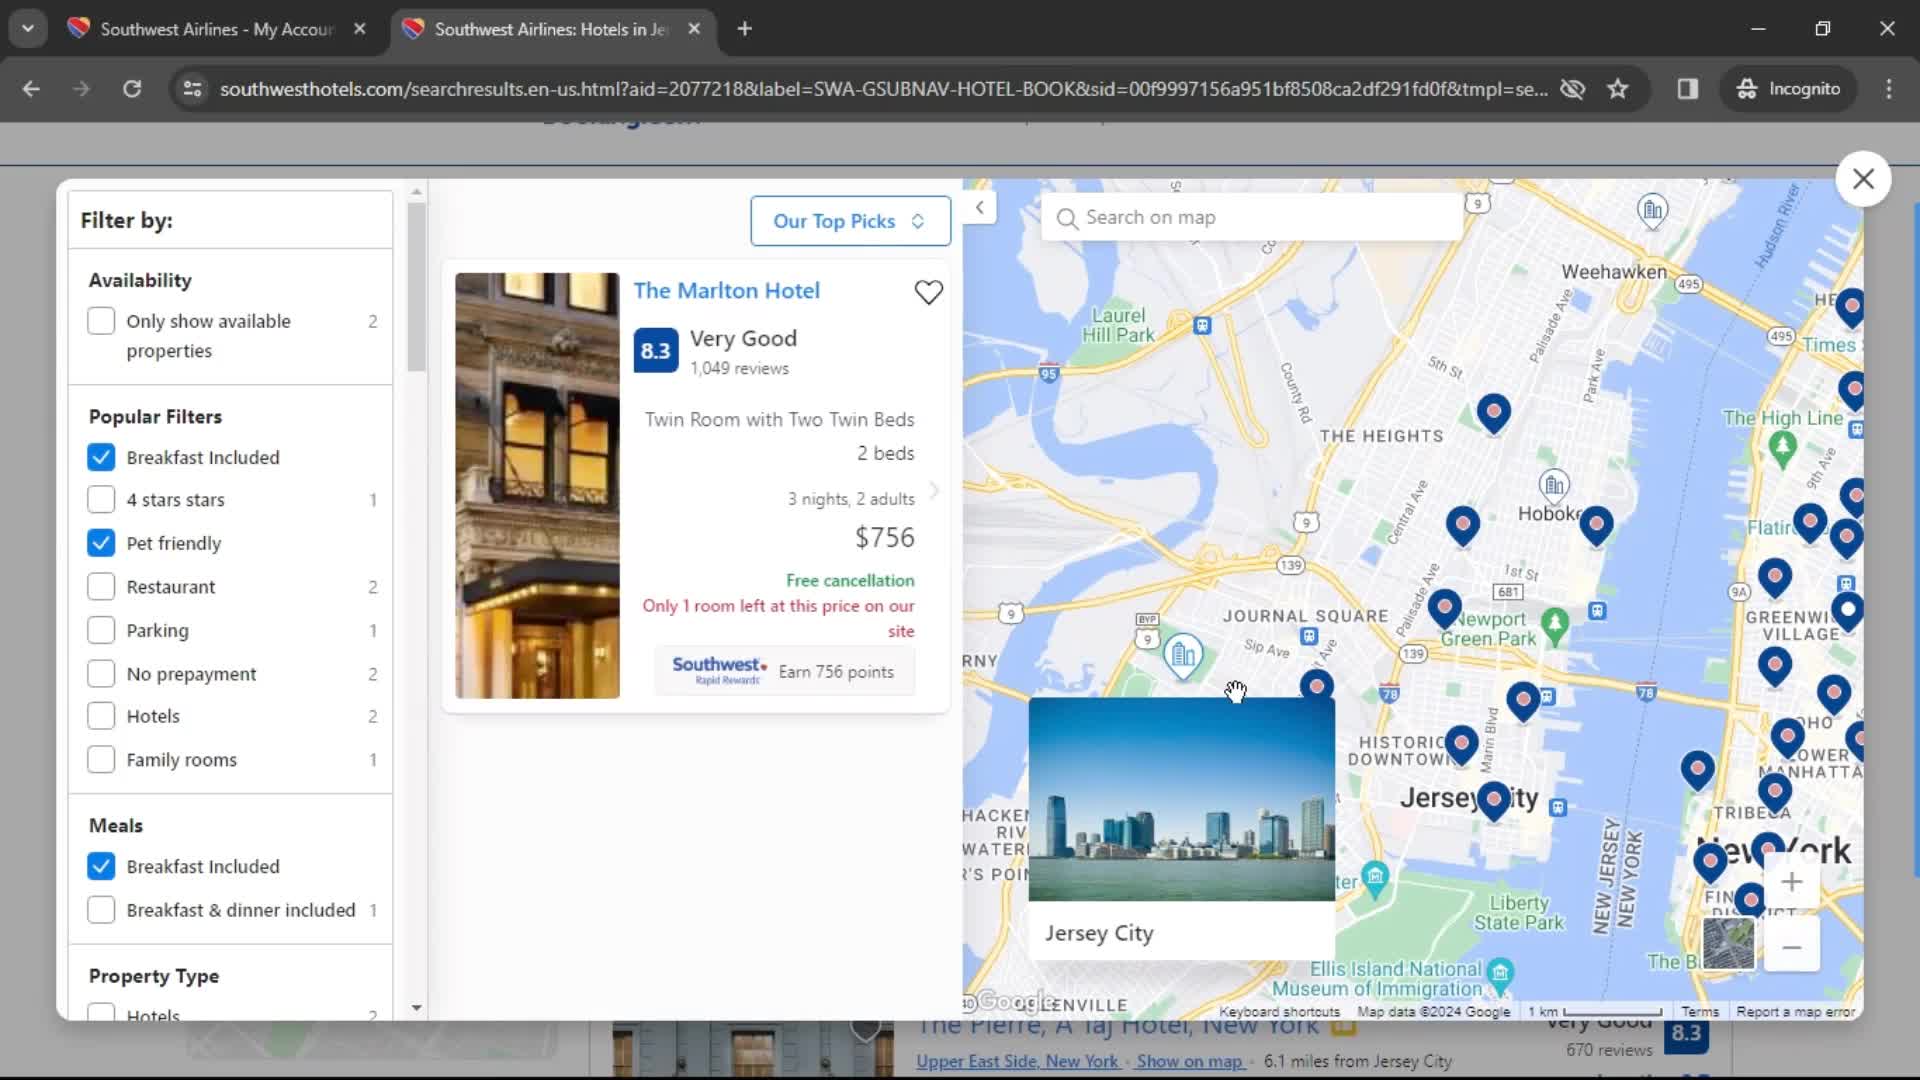Collapse the hotel list panel arrow
The image size is (1920, 1080).
980,207
